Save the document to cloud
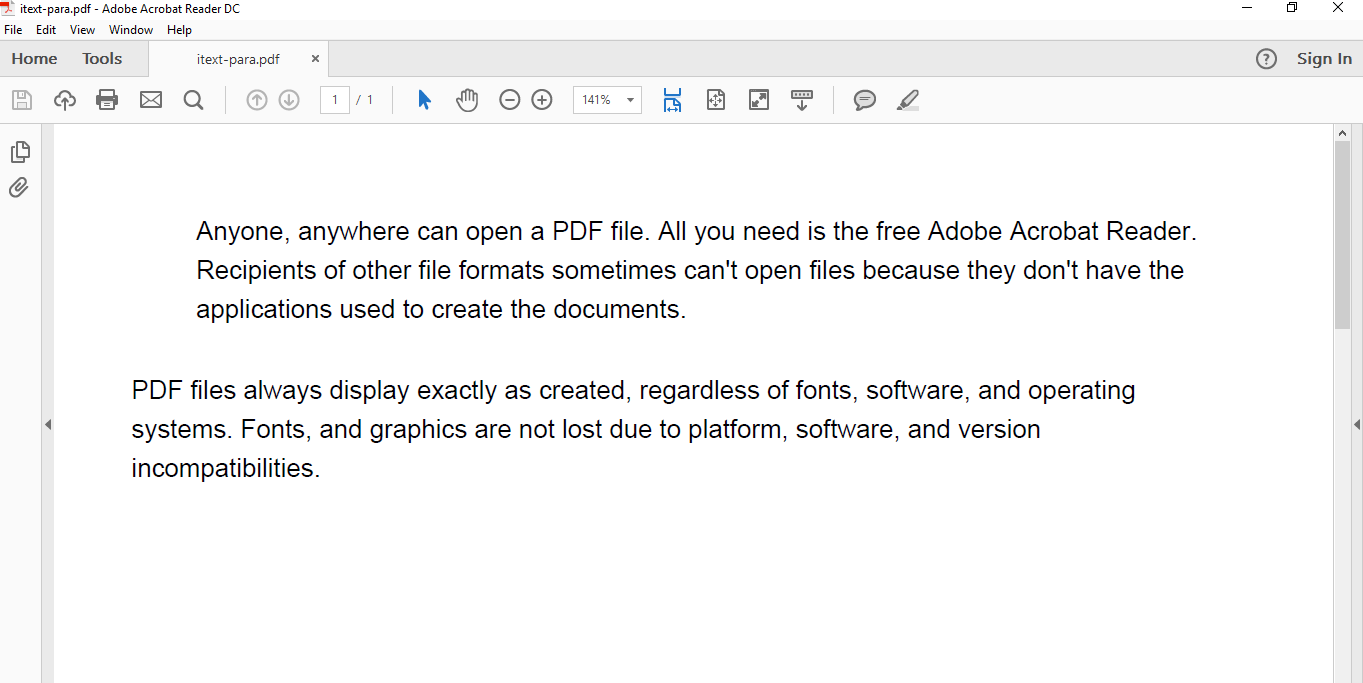 (x=65, y=99)
